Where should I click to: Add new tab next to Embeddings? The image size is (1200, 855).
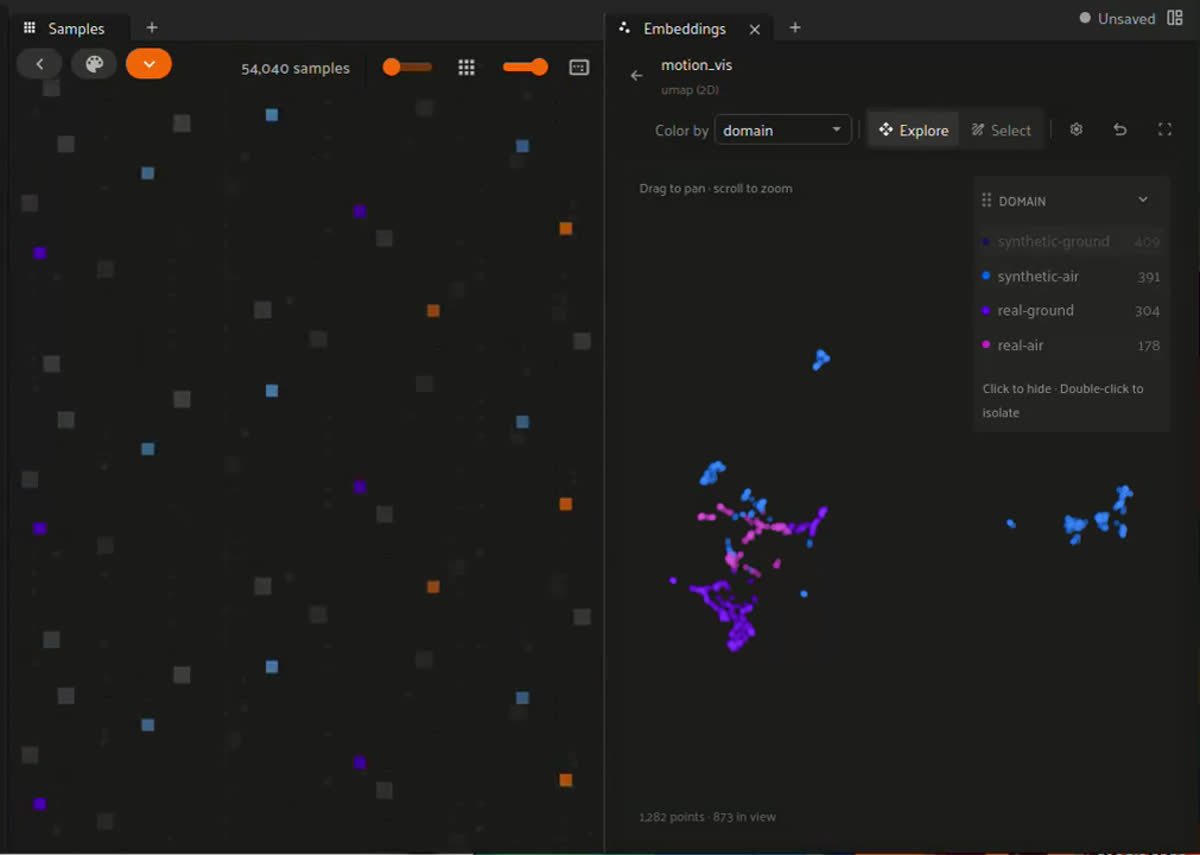coord(795,28)
